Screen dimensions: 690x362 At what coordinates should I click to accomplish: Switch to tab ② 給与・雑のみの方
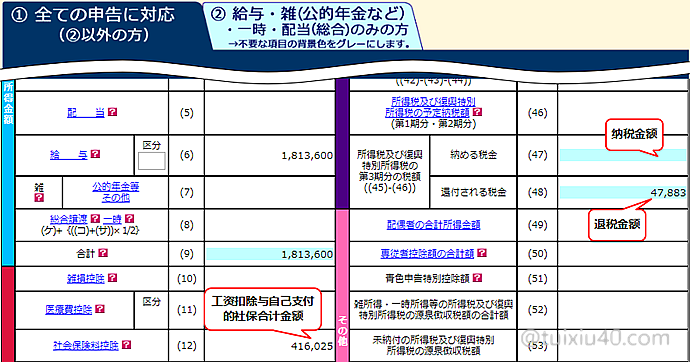click(x=312, y=26)
